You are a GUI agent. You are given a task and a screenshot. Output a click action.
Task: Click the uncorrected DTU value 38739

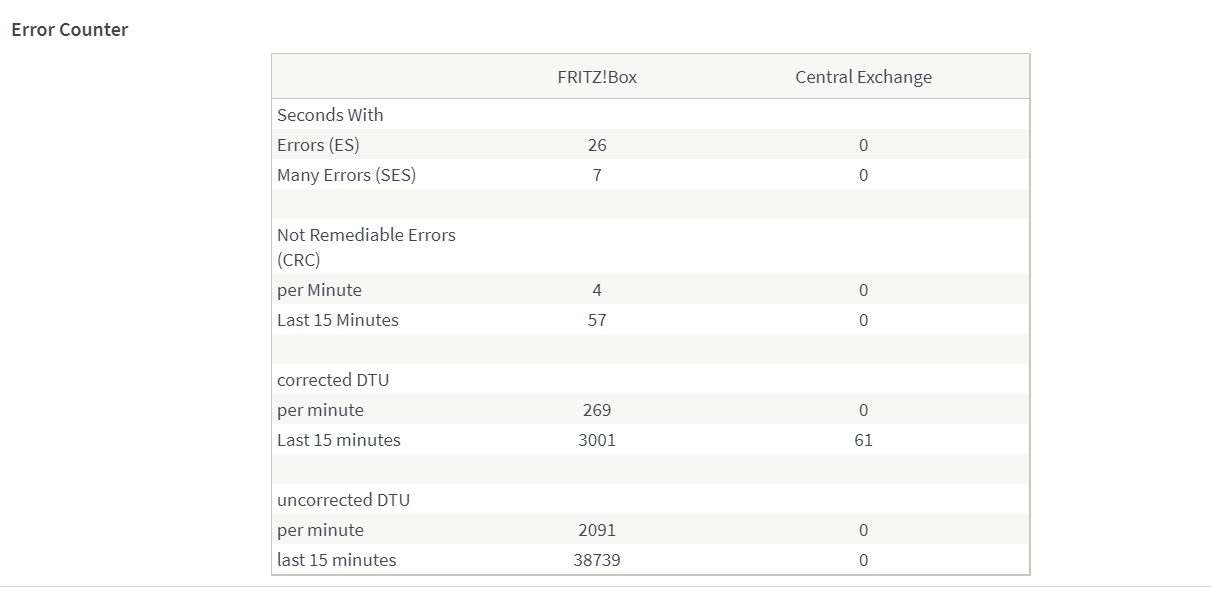(x=597, y=560)
